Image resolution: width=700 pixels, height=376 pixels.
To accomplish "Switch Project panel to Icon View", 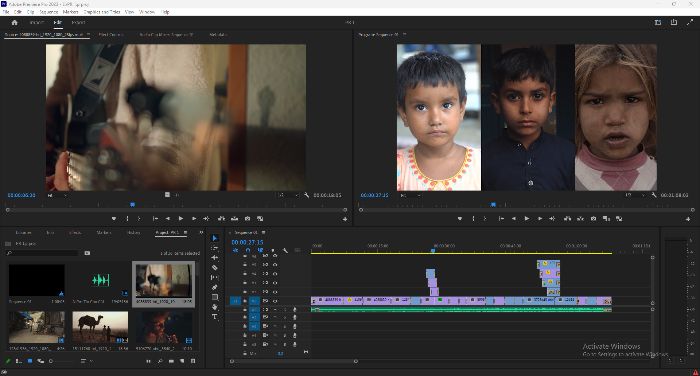I will 30,361.
